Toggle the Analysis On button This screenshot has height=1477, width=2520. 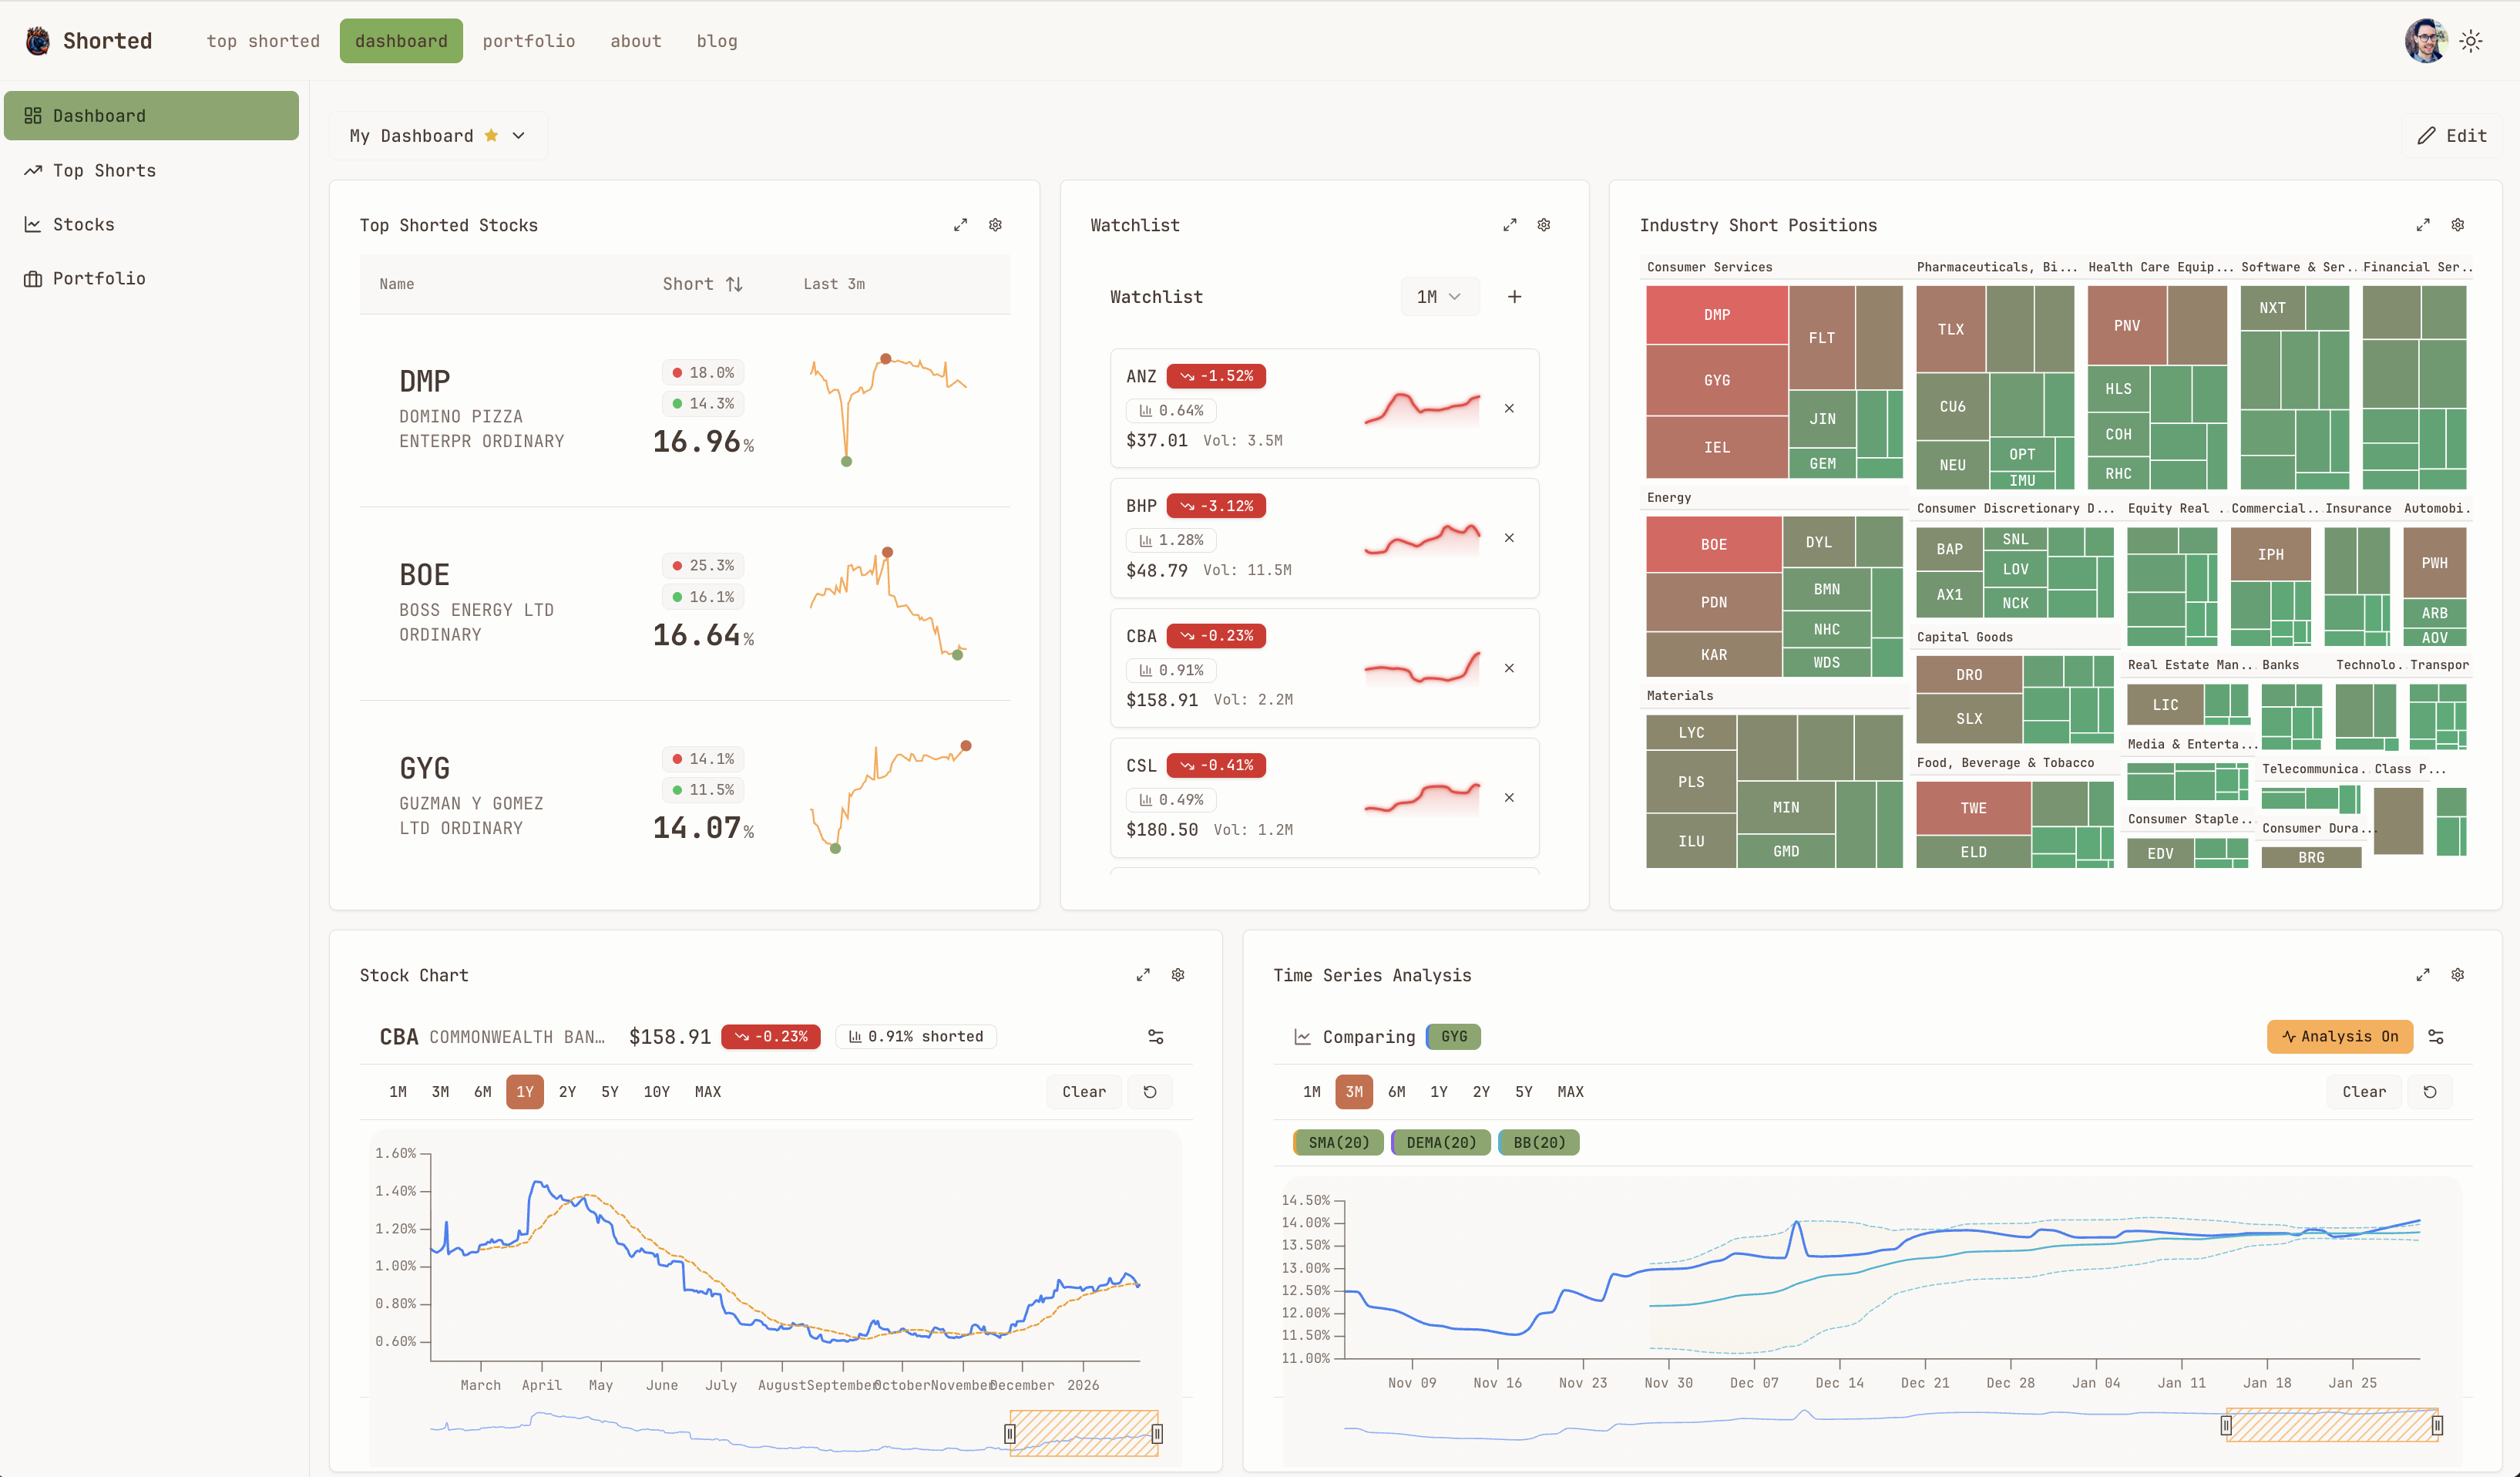2339,1037
